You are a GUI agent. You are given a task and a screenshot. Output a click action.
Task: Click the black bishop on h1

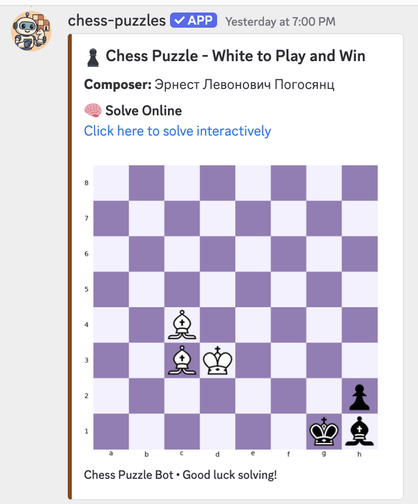click(359, 431)
